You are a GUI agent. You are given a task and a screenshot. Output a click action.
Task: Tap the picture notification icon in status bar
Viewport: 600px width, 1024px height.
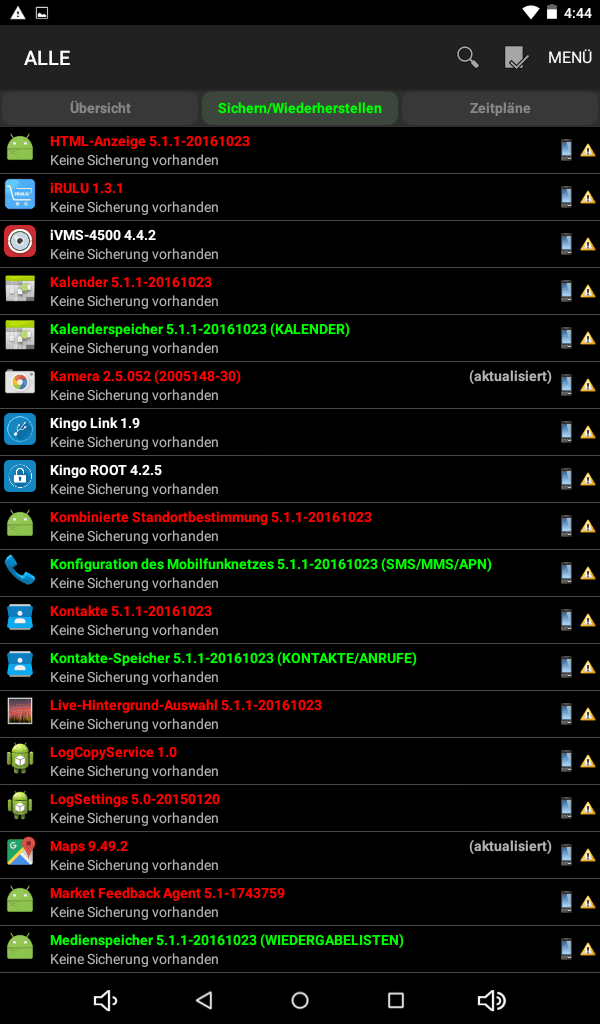42,12
